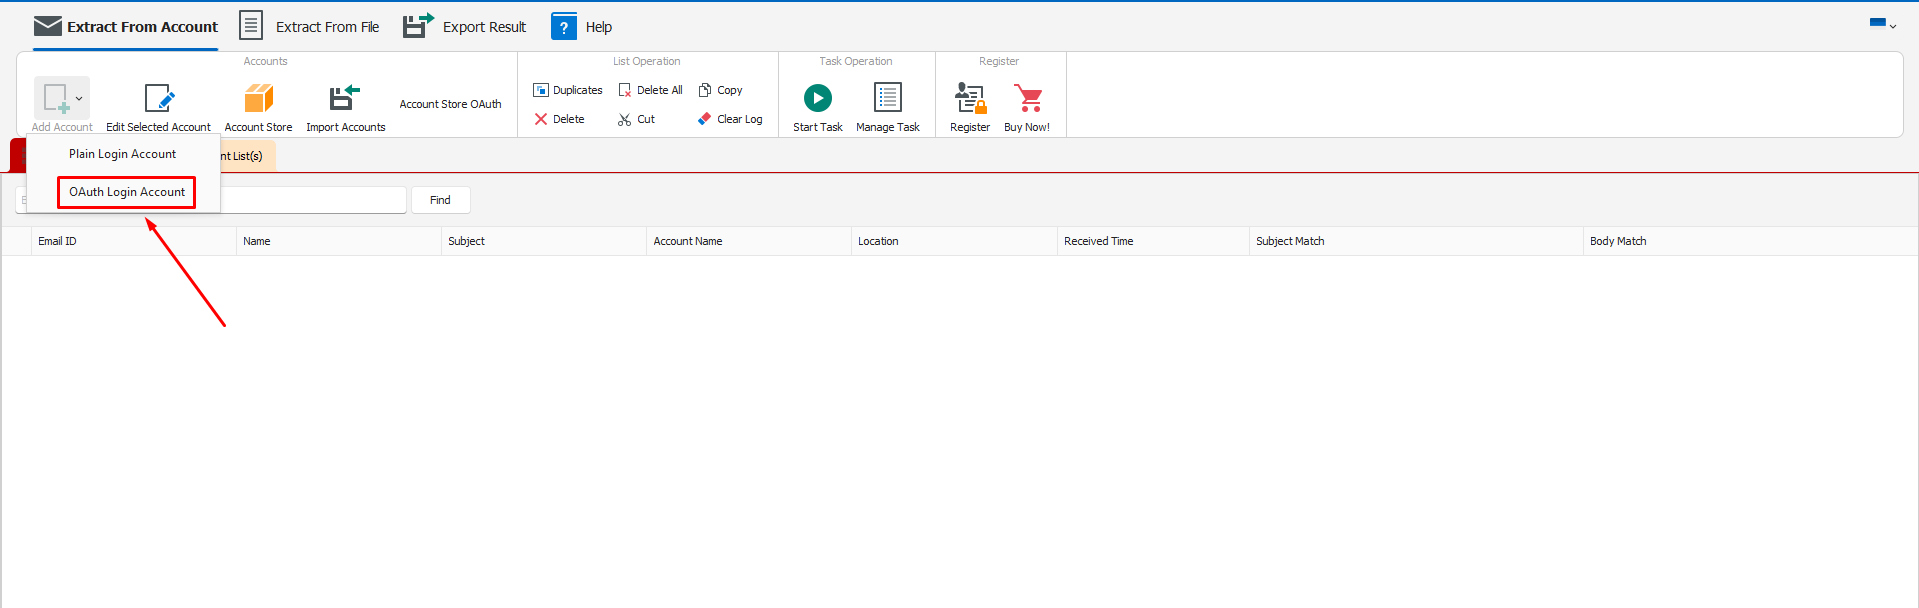Click the Edit Selected Account icon
Screen dimensions: 1919x608
point(159,99)
